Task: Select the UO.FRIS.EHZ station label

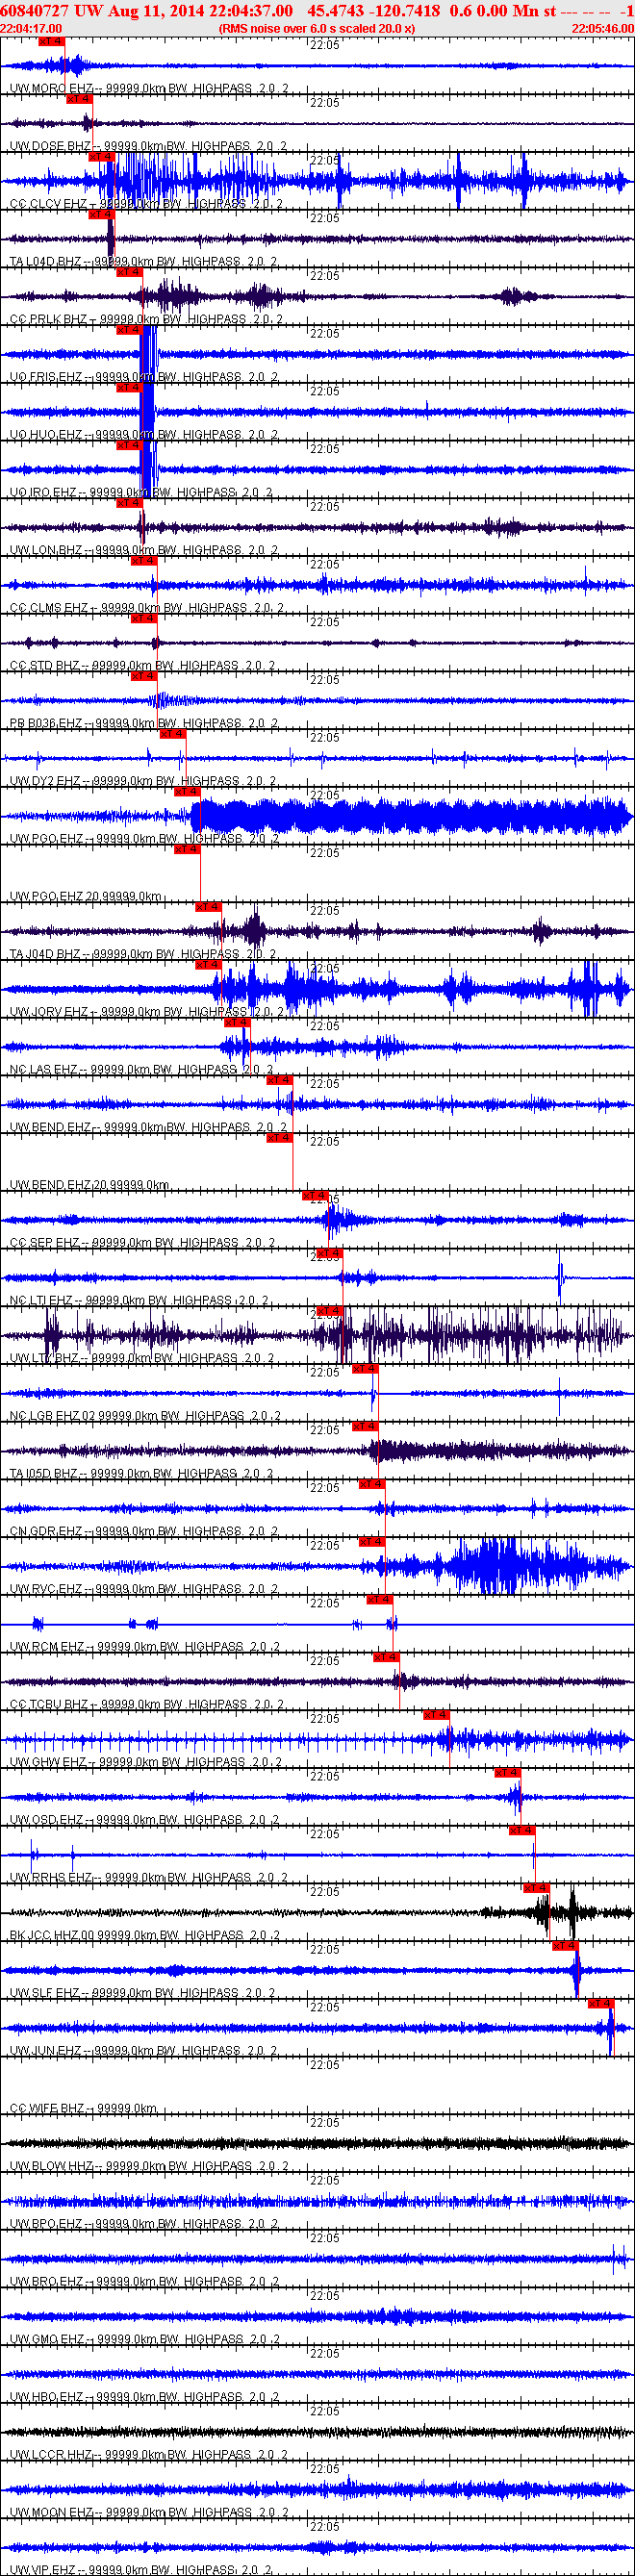Action: coord(144,378)
